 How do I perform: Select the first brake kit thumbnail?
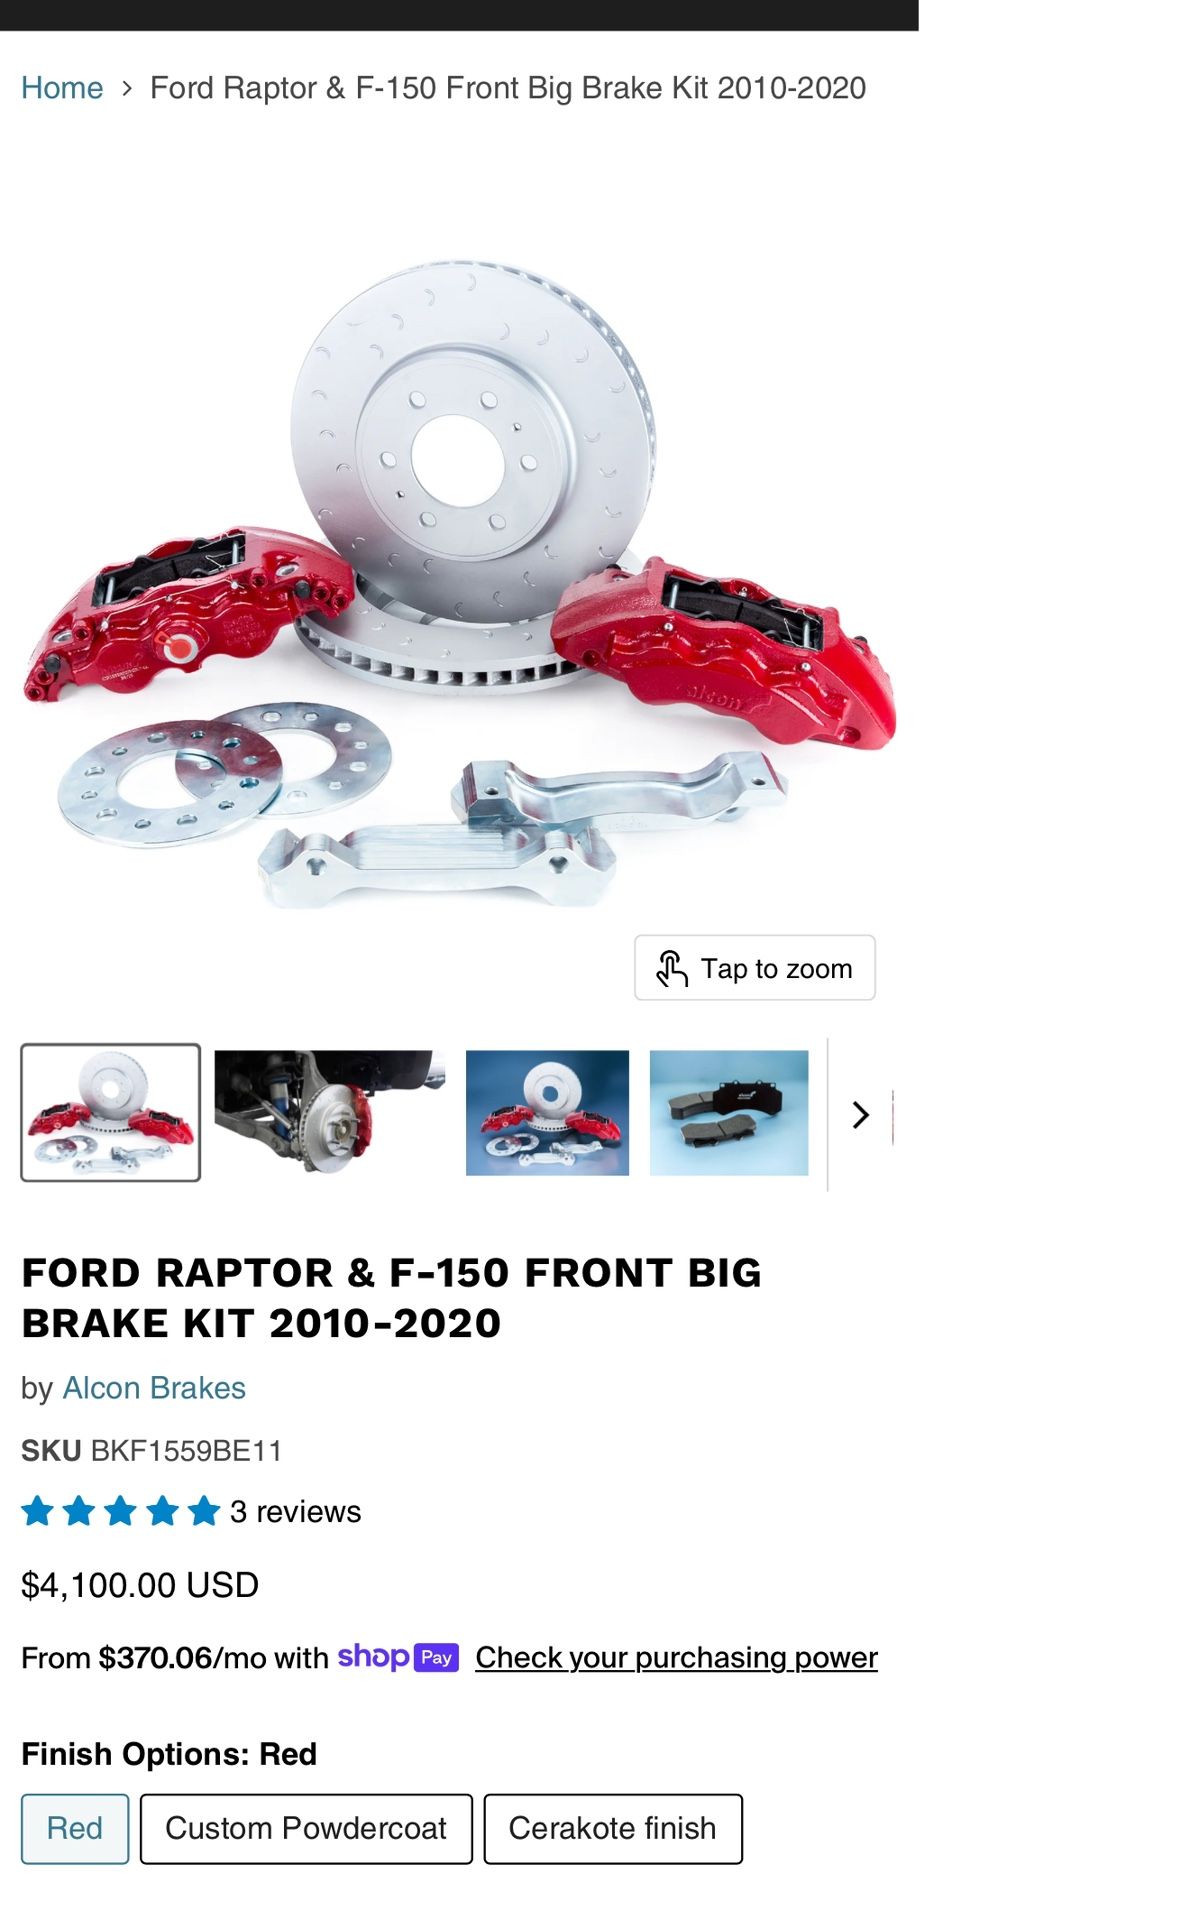111,1112
